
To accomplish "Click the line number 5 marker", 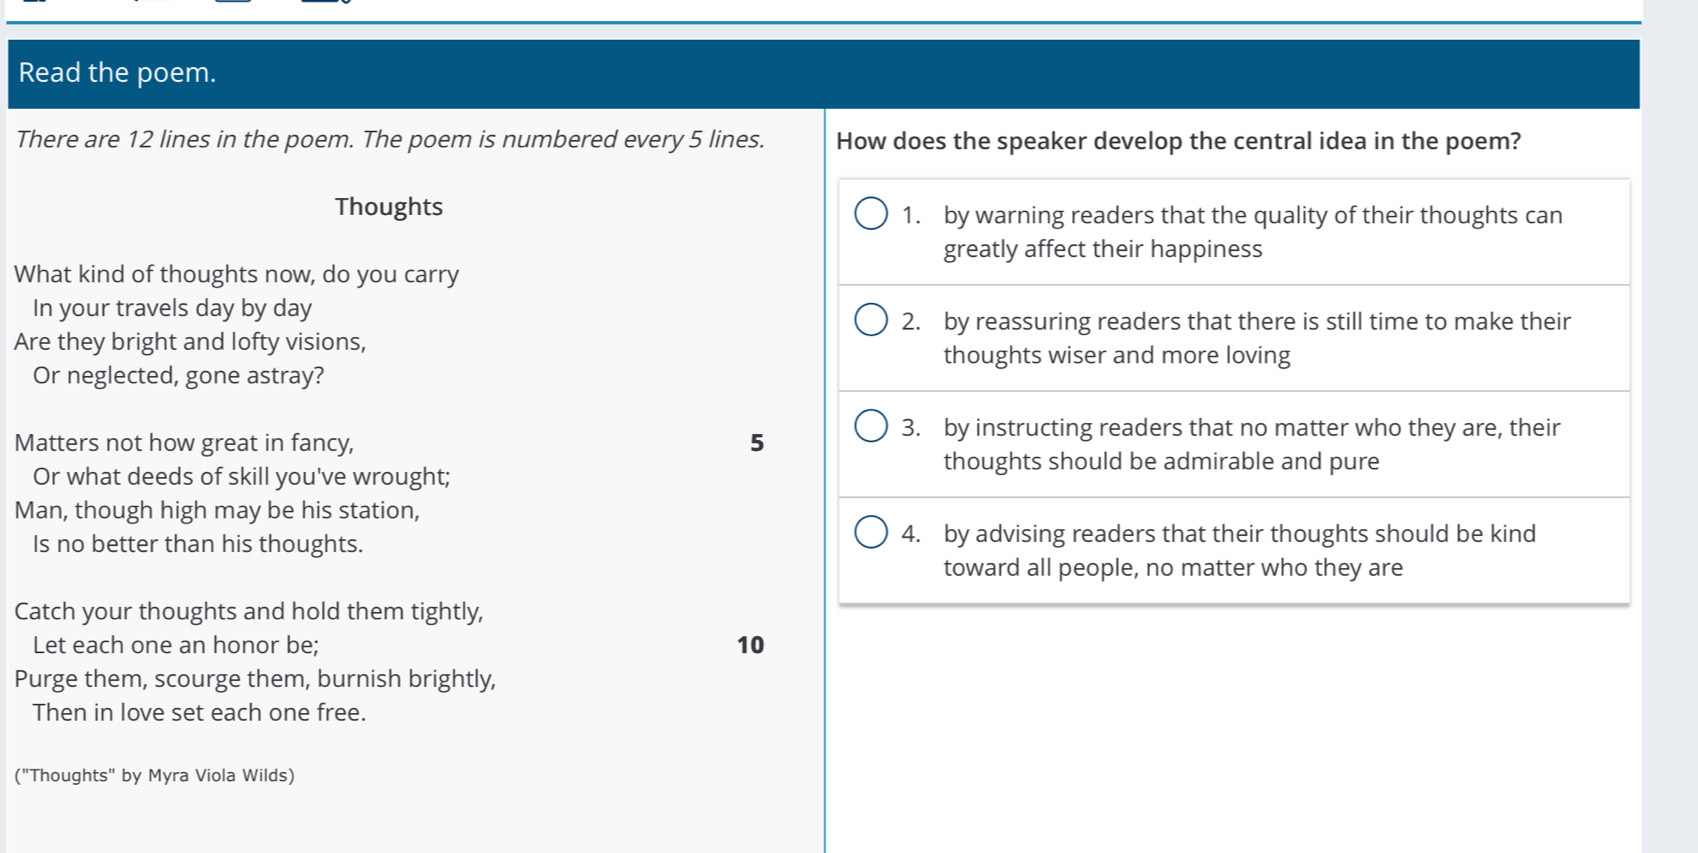I will pos(757,443).
